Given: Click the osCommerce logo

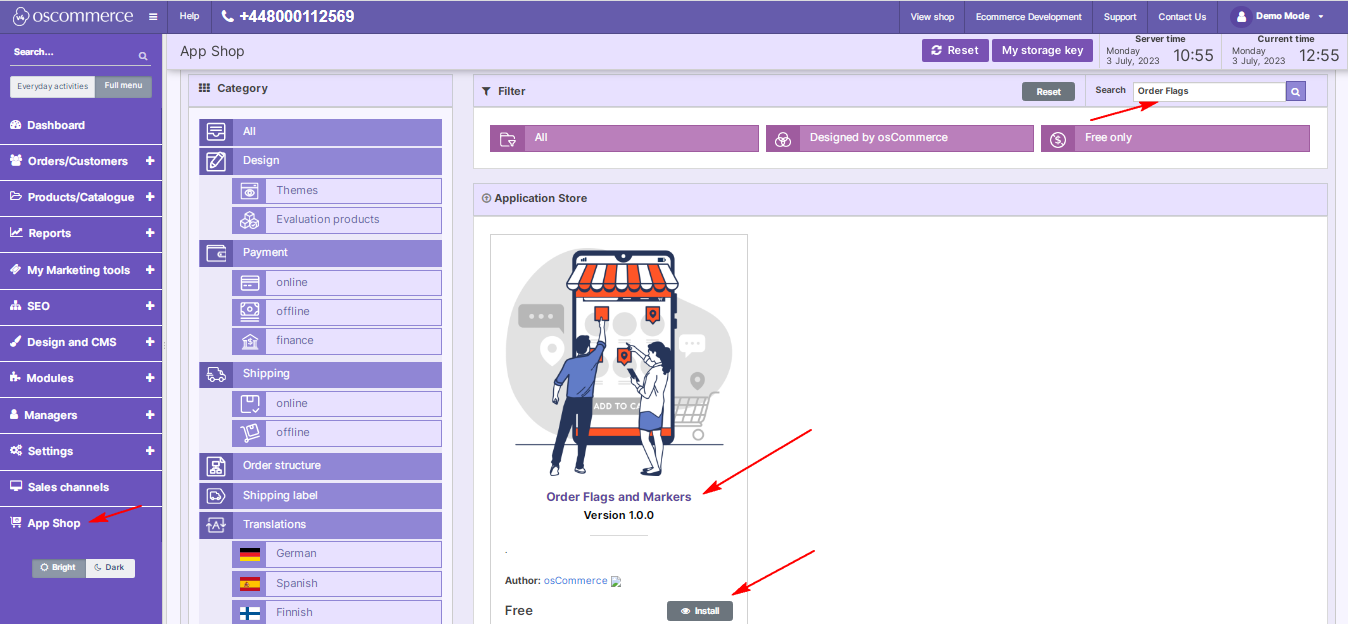Looking at the screenshot, I should point(72,16).
